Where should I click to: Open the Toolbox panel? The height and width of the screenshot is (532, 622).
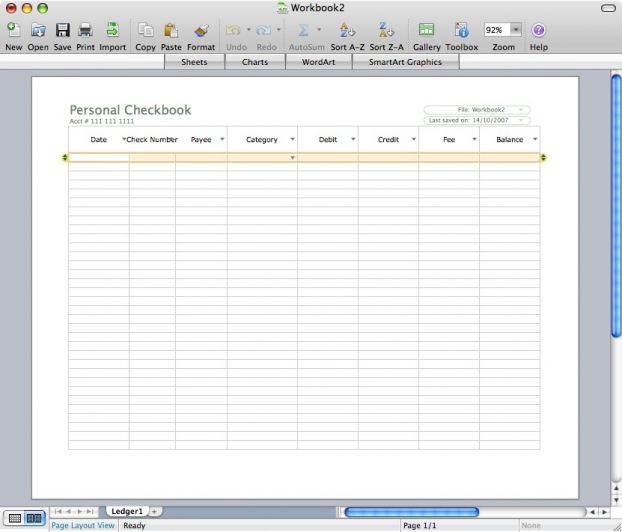[x=461, y=31]
